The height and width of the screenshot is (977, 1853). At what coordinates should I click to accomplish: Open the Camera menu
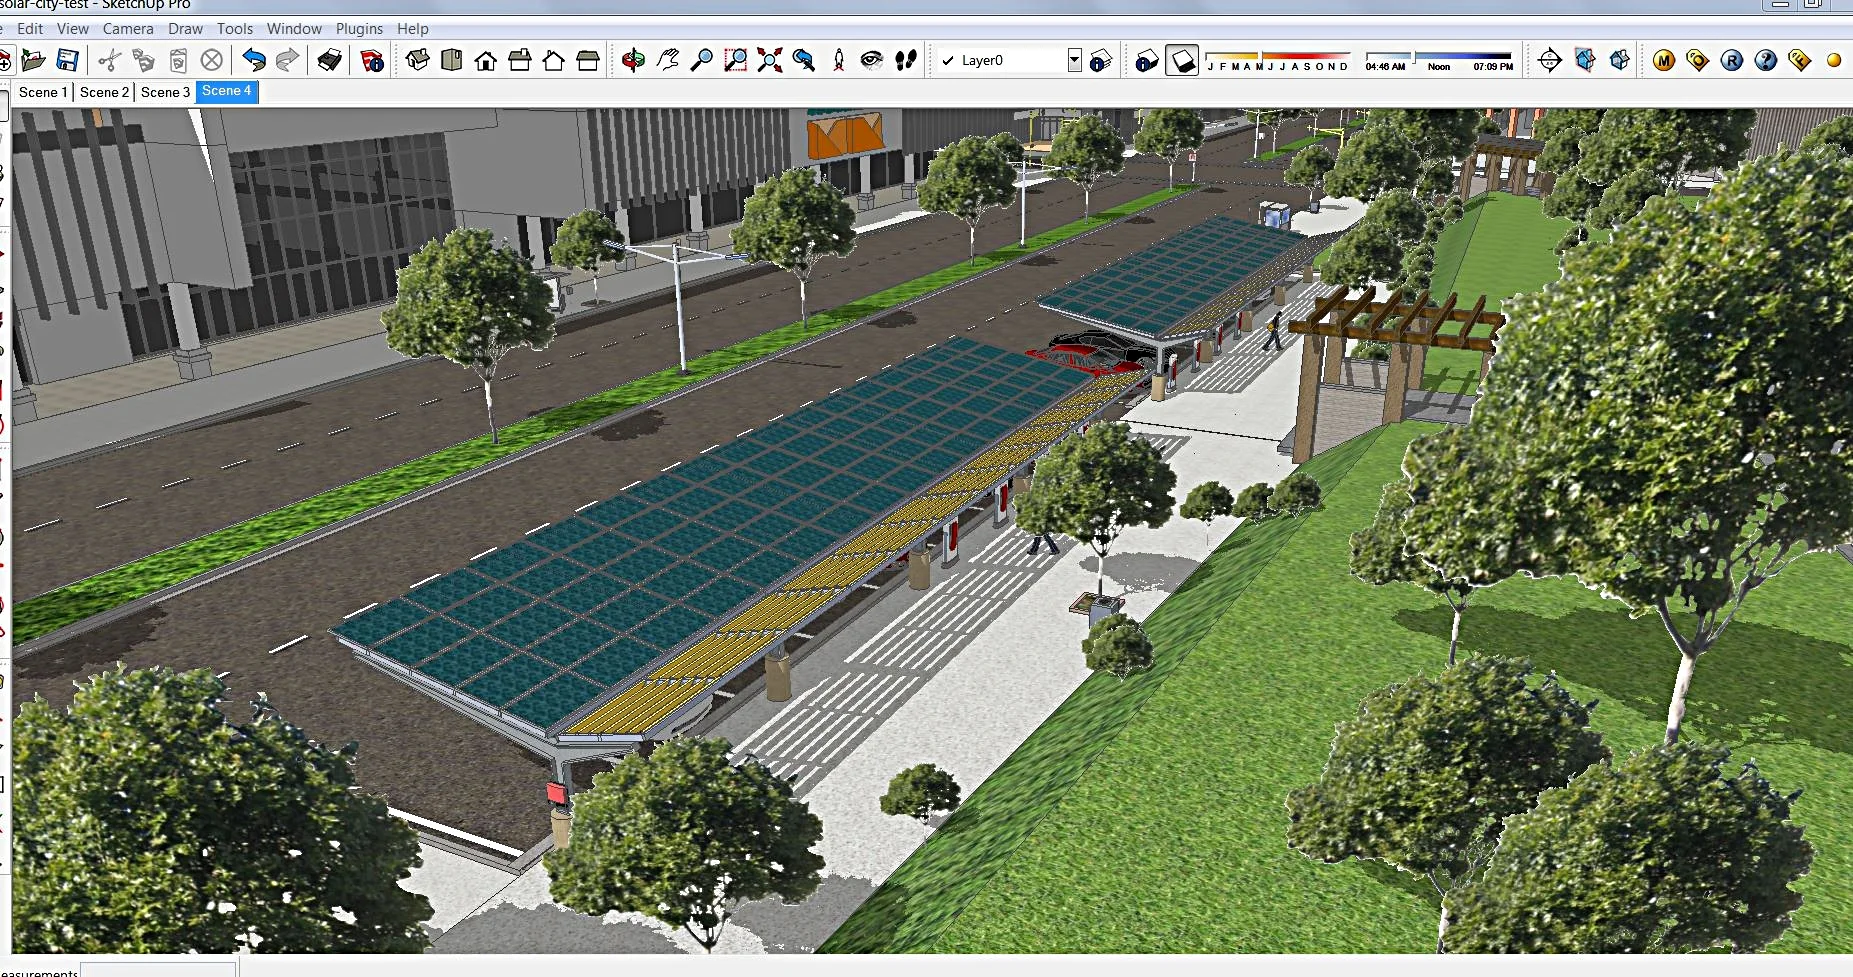point(128,29)
